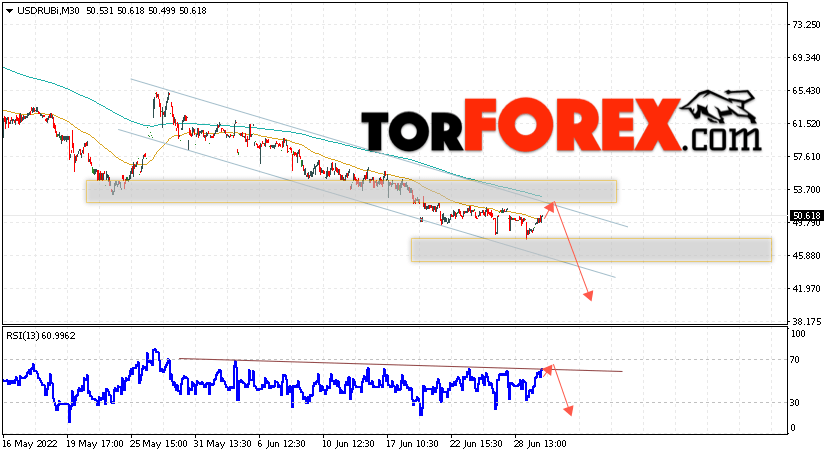Select the lower gray support zone rectangle

tap(591, 250)
